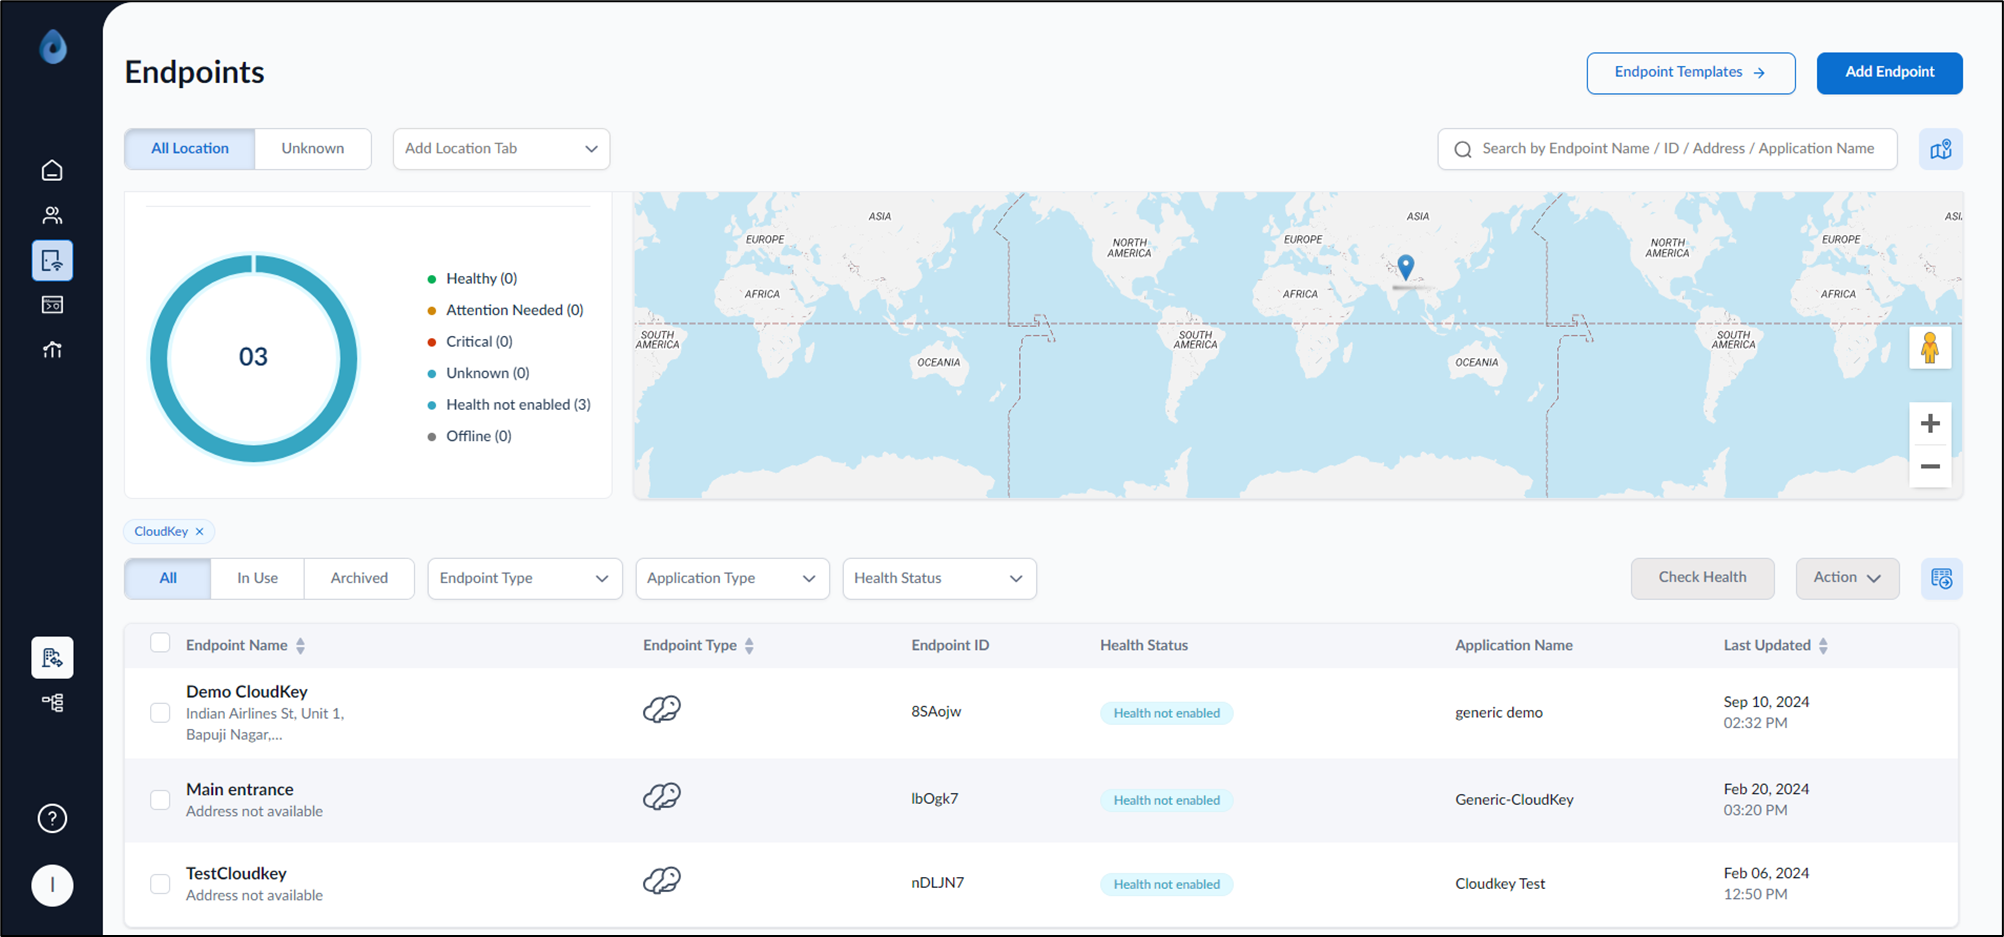Screen dimensions: 2004x937
Task: Click the Offline (0) legend entry
Action: coord(469,436)
